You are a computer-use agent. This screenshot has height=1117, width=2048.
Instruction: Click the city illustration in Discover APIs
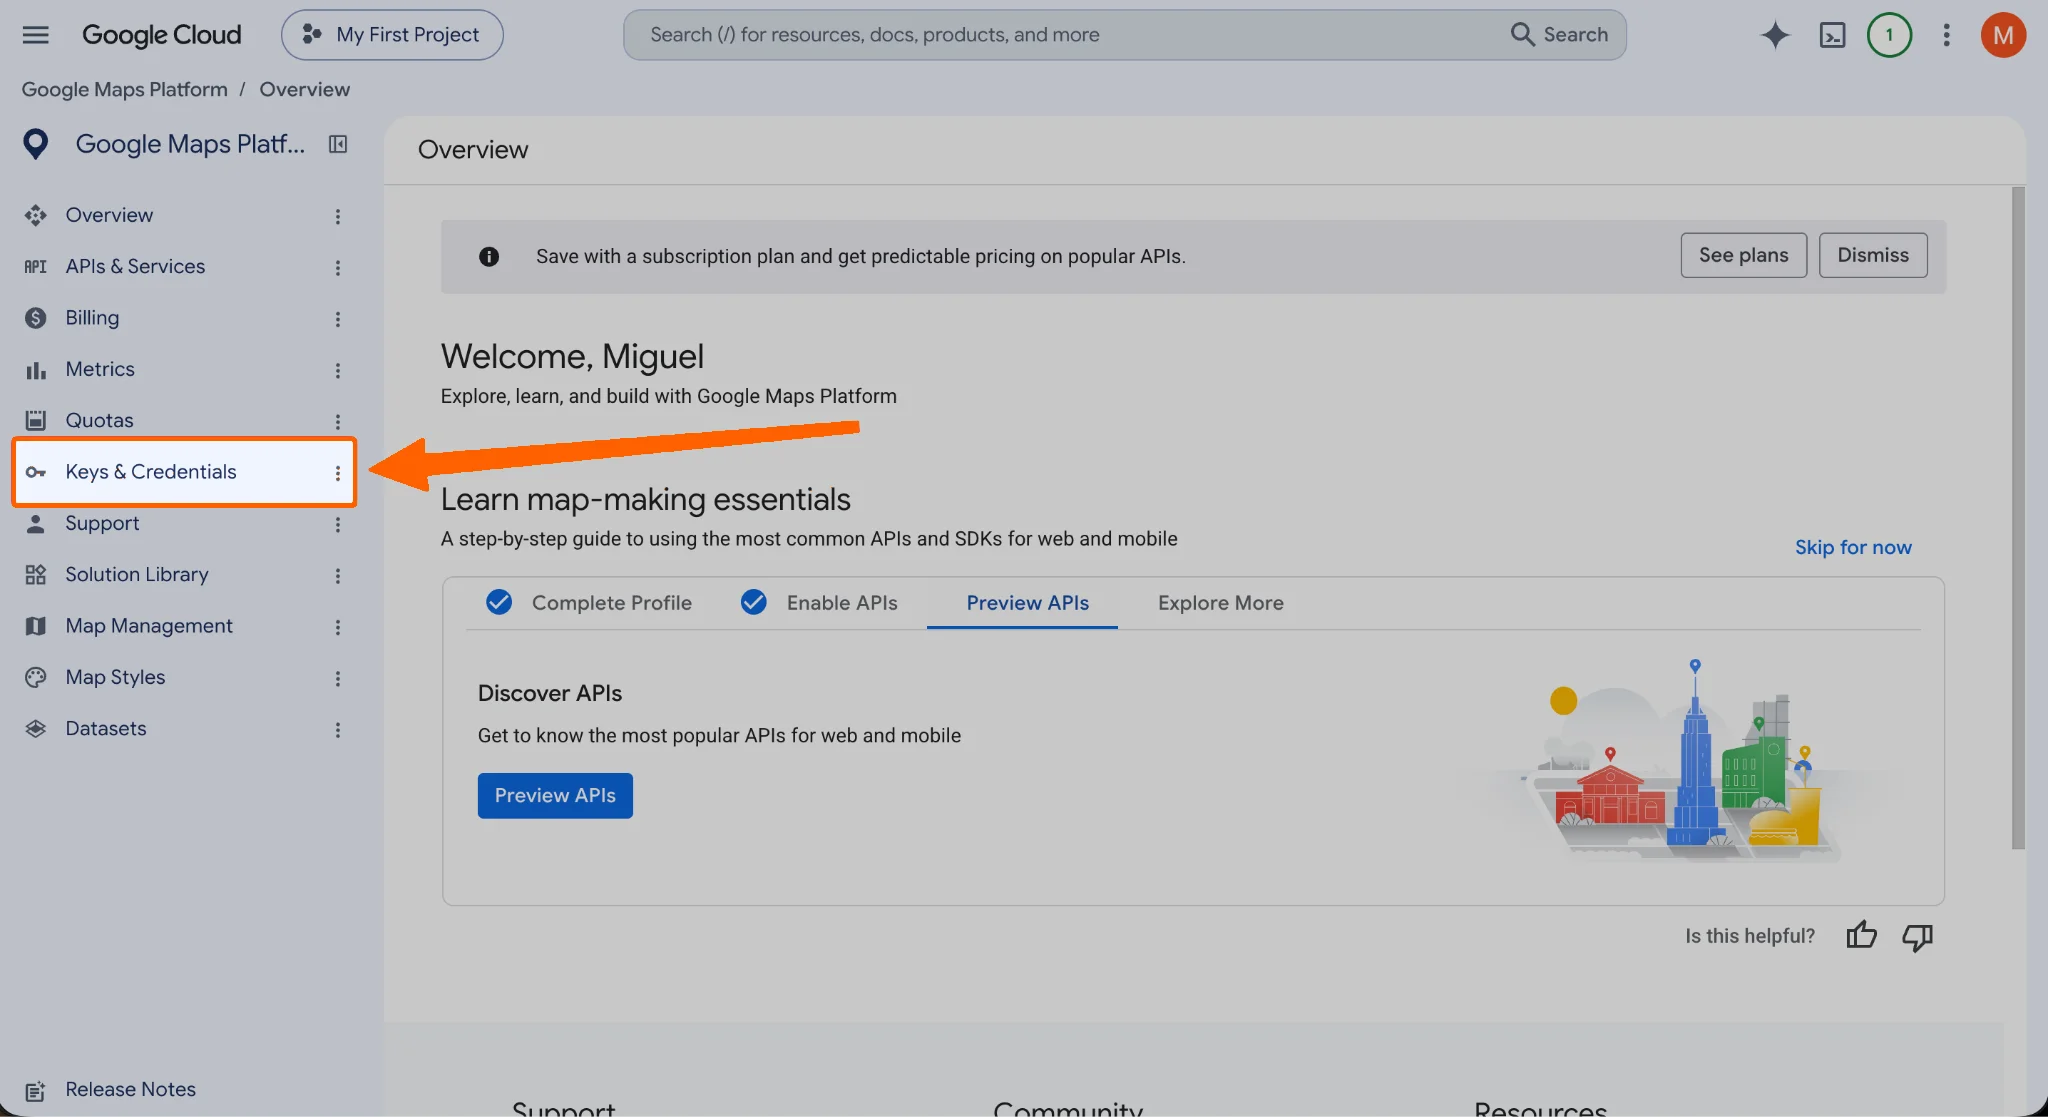(1680, 760)
